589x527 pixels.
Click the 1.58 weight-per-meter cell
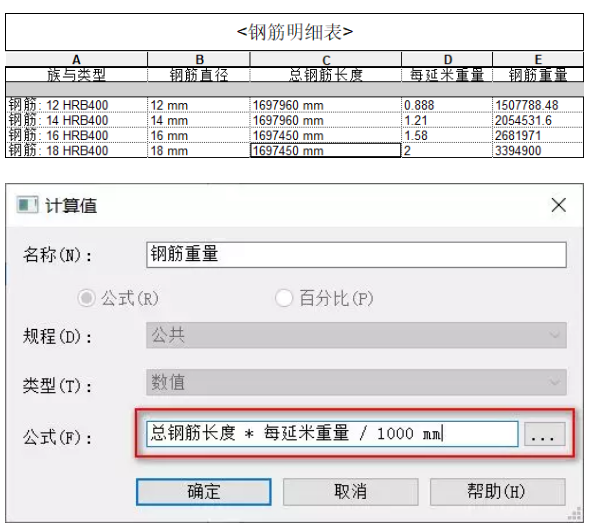coord(447,135)
